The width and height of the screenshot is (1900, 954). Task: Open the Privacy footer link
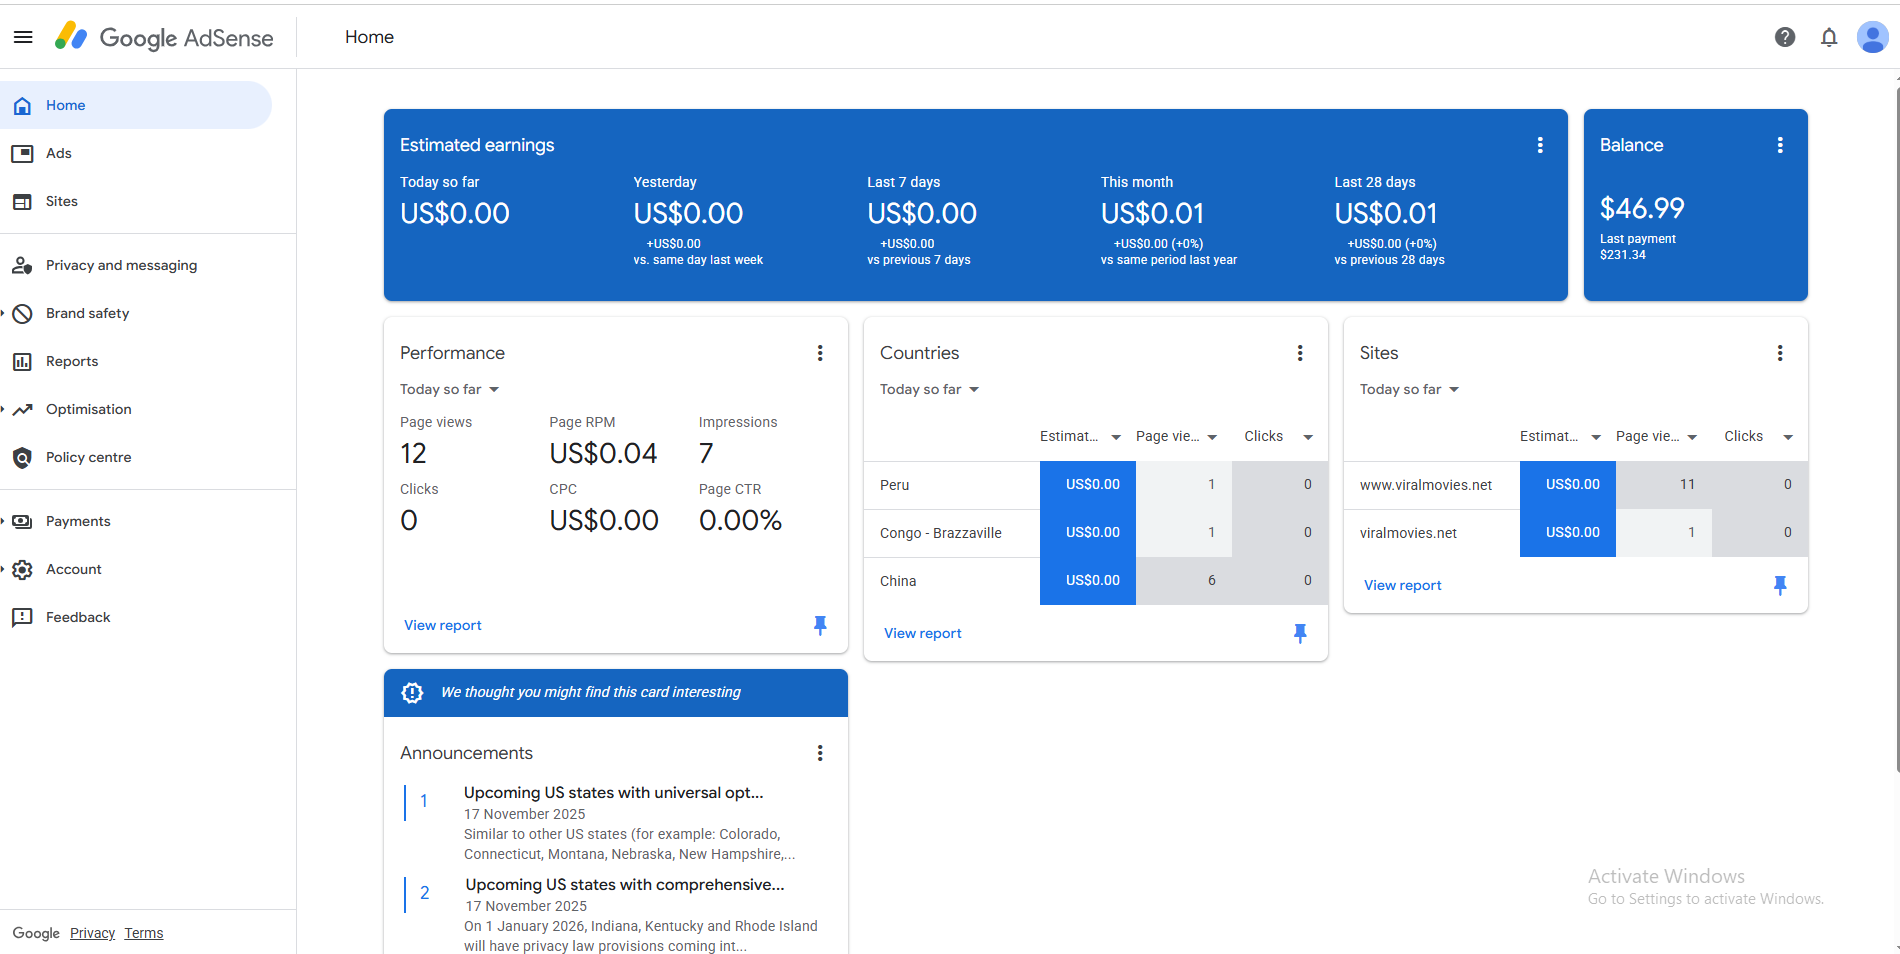pyautogui.click(x=92, y=933)
